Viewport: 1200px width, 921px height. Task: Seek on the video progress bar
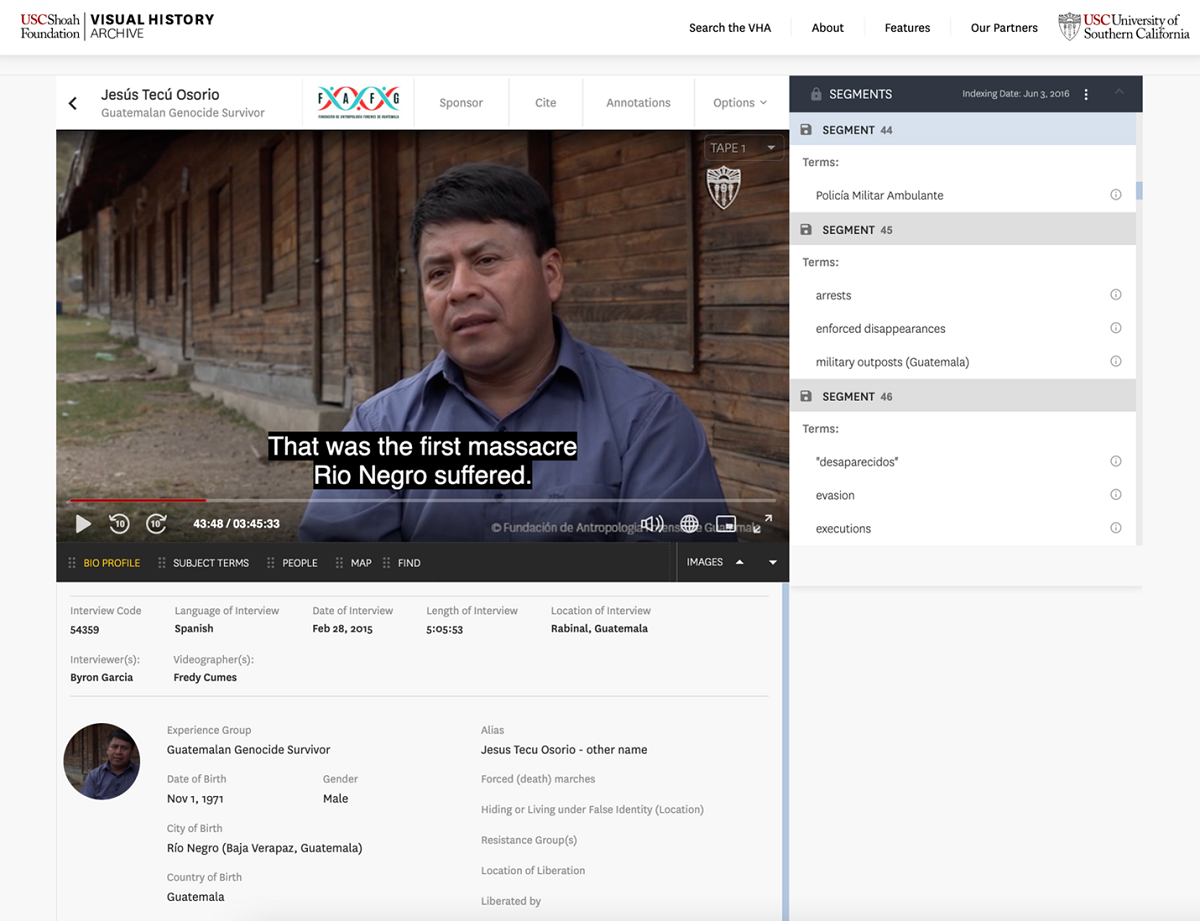point(422,500)
